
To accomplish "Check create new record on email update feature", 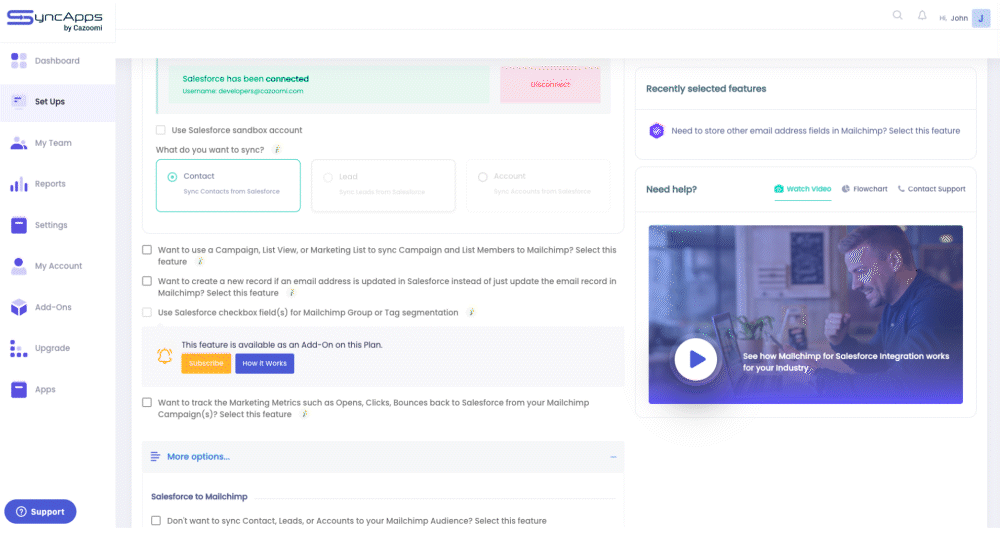I will (x=147, y=281).
